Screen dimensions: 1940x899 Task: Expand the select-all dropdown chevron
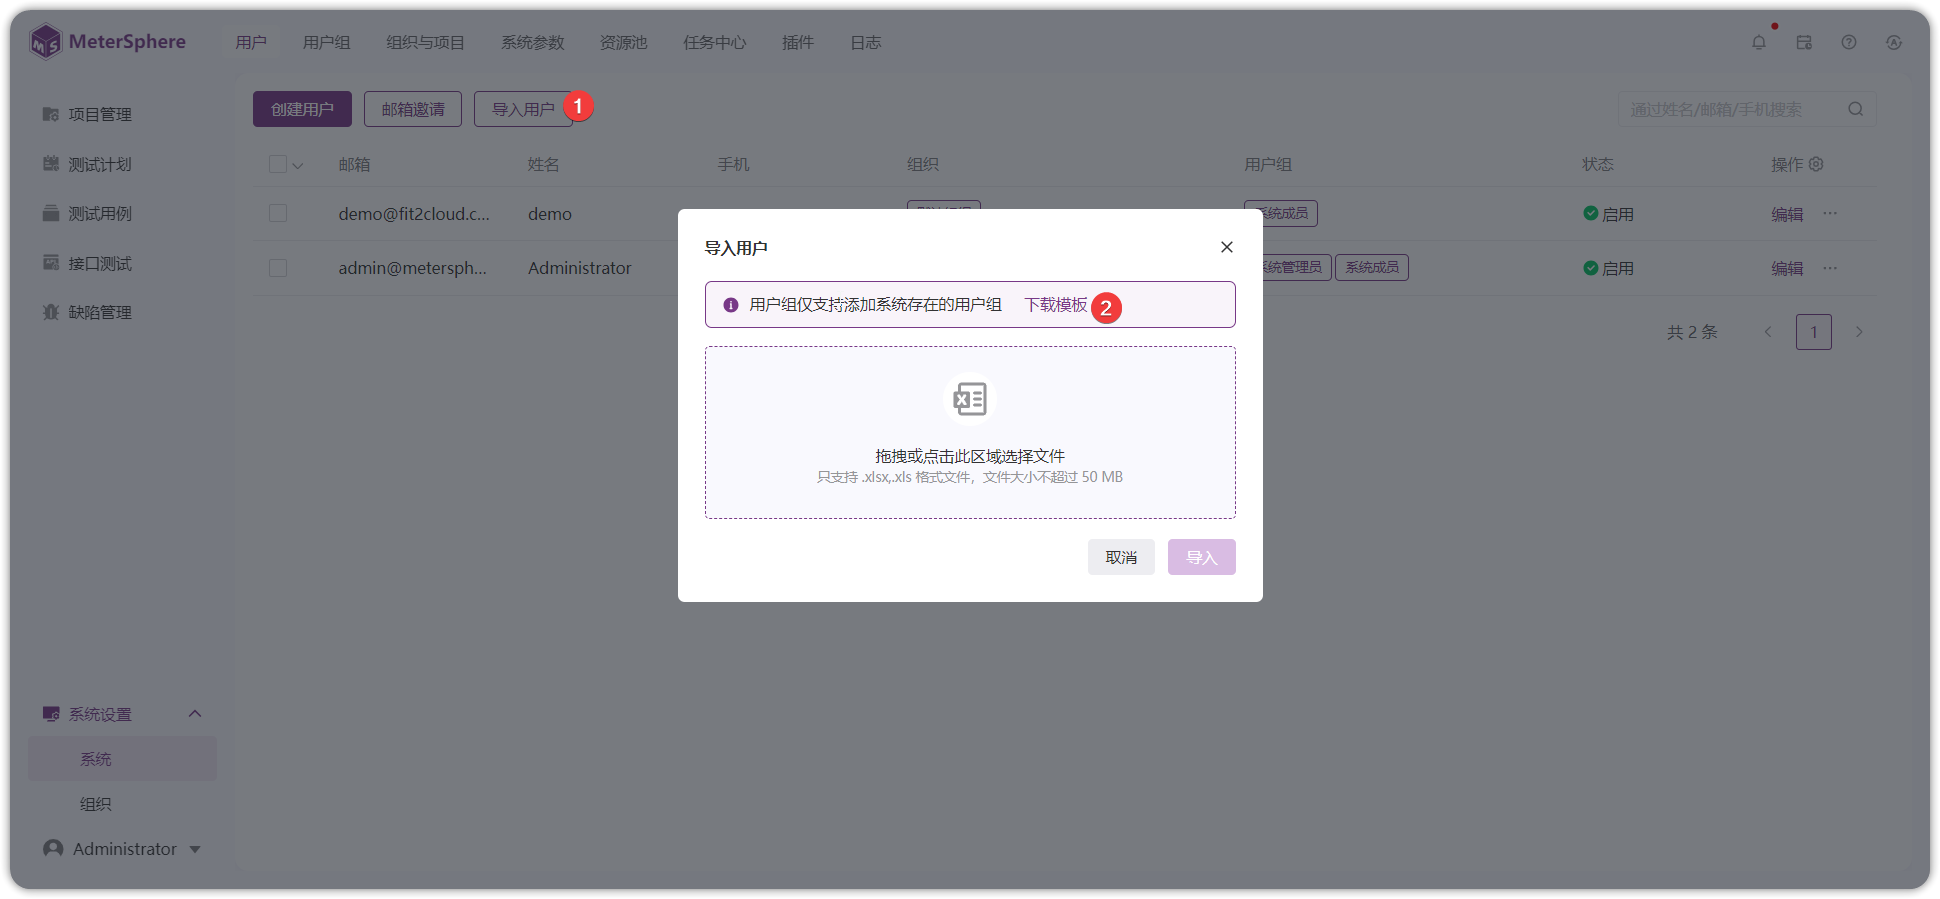tap(298, 165)
